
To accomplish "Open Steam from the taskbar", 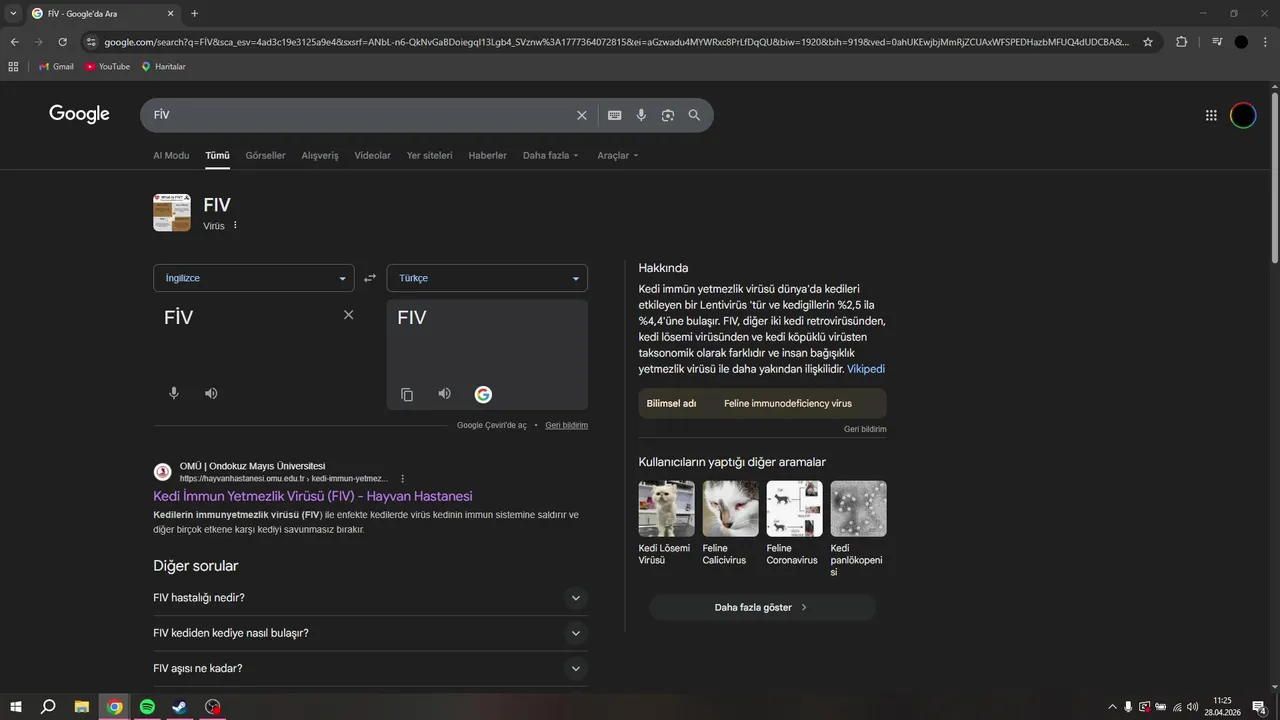I will pos(180,707).
